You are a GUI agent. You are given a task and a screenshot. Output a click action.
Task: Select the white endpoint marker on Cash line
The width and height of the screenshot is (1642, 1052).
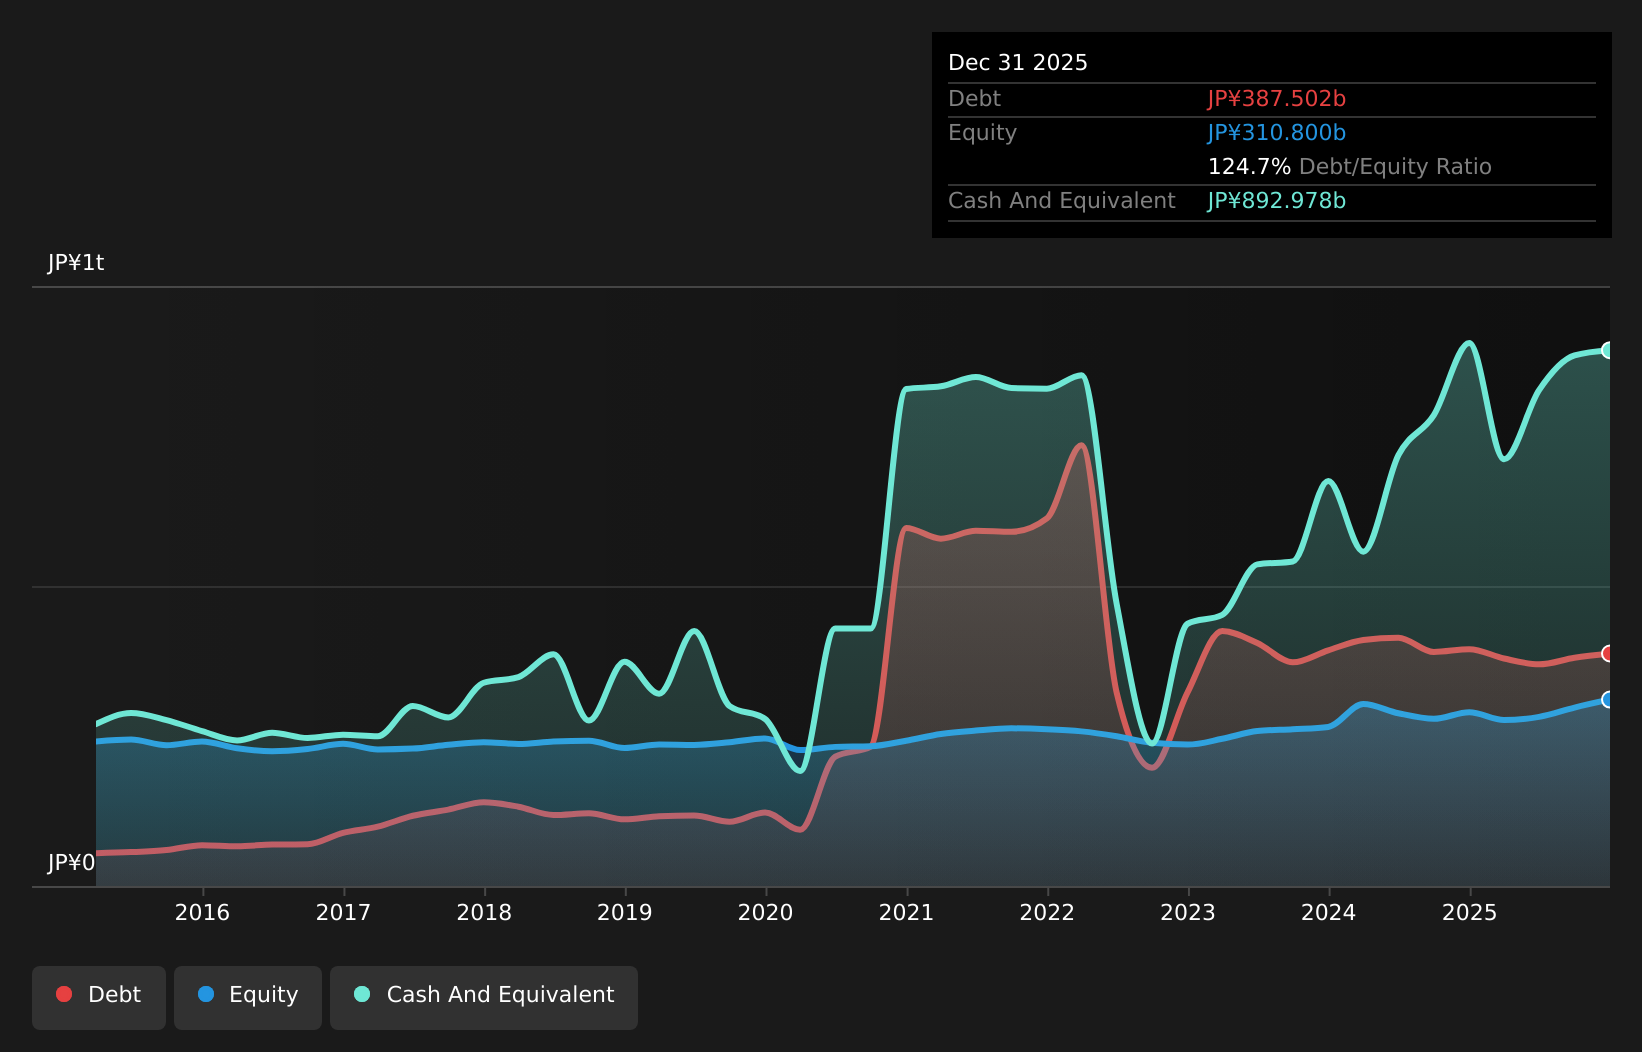(1608, 350)
